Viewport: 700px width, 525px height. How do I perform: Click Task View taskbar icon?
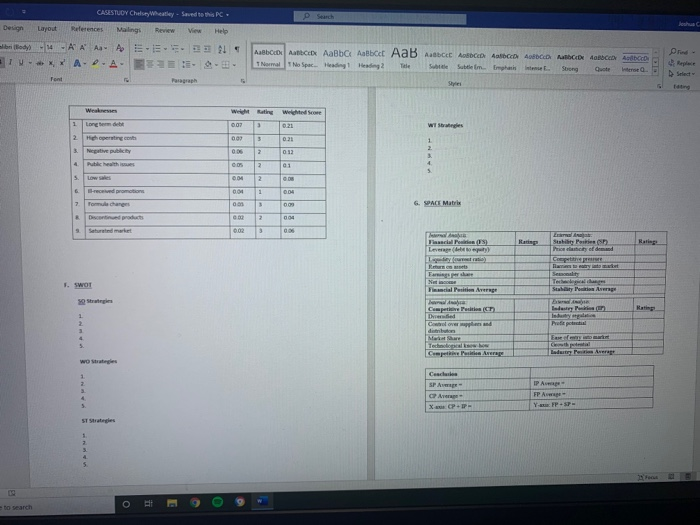[x=149, y=504]
